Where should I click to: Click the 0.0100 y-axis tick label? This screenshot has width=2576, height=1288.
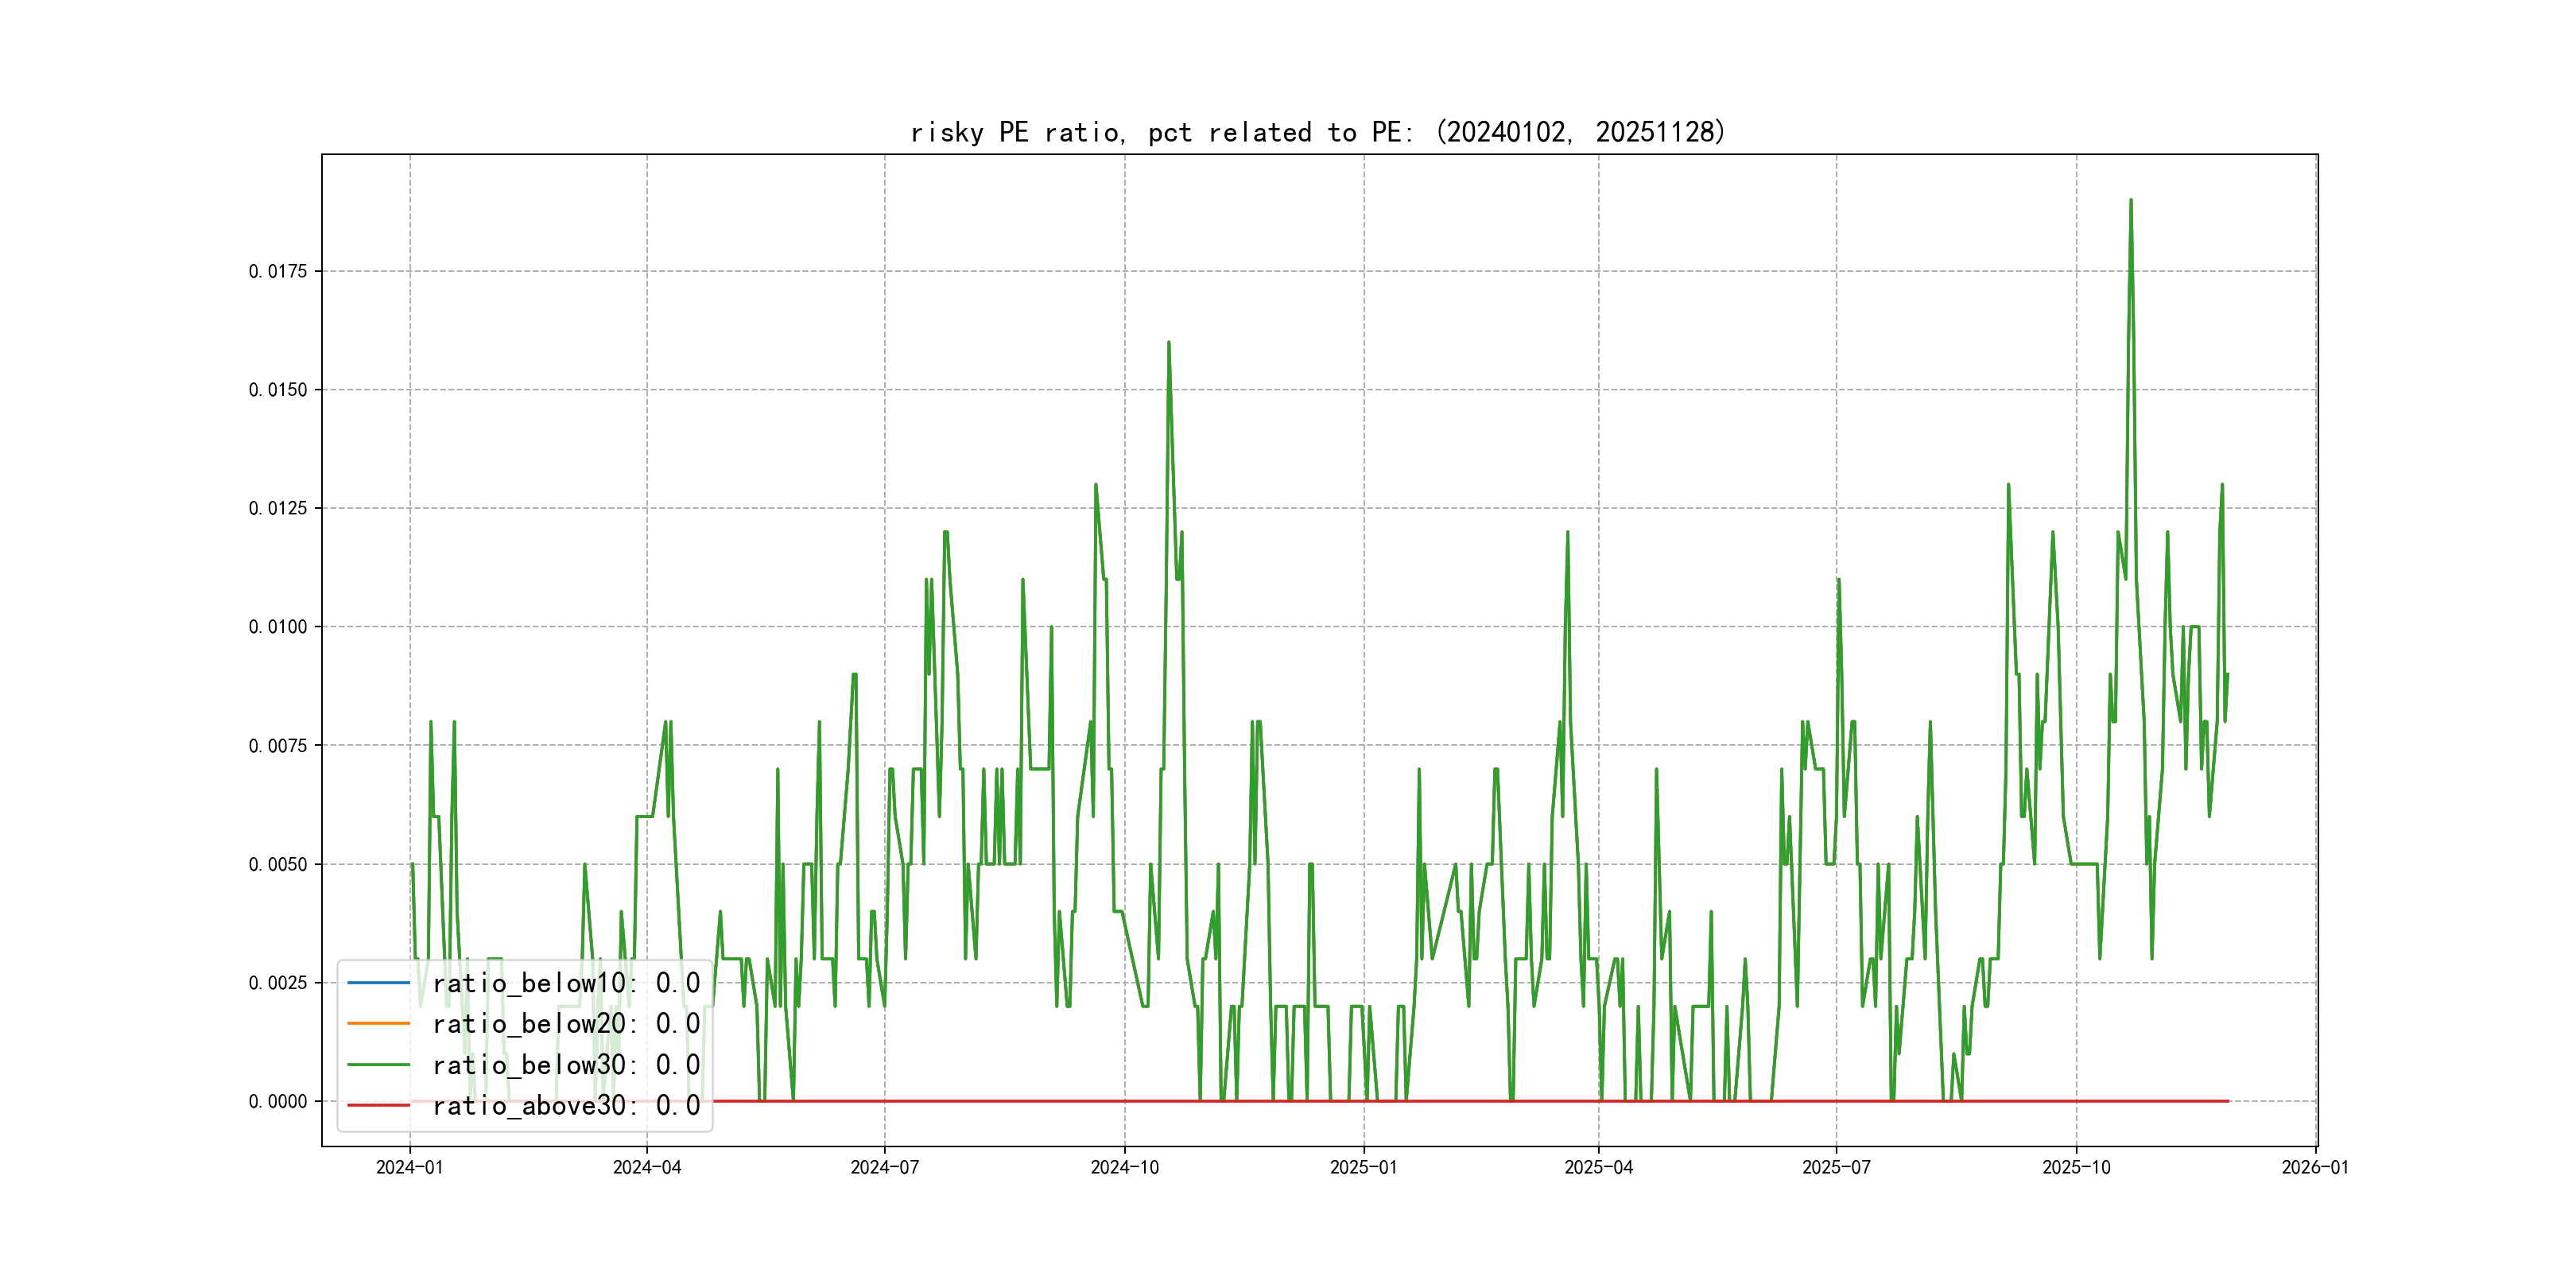coord(278,627)
